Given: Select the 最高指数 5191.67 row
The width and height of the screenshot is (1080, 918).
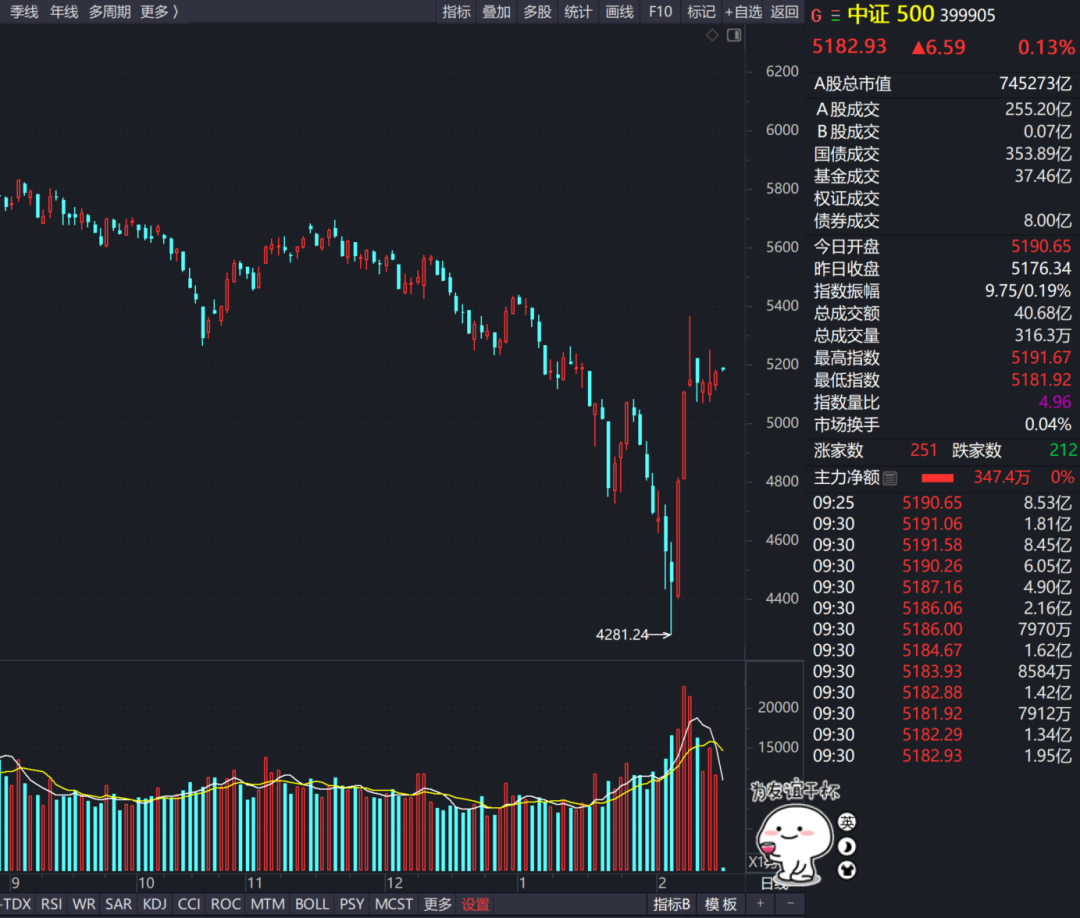Looking at the screenshot, I should pyautogui.click(x=942, y=358).
